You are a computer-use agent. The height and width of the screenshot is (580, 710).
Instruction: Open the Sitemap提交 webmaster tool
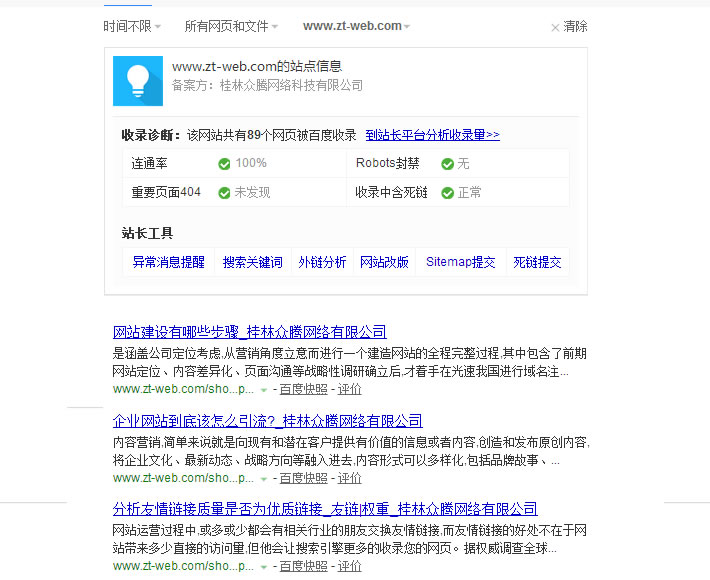point(461,262)
